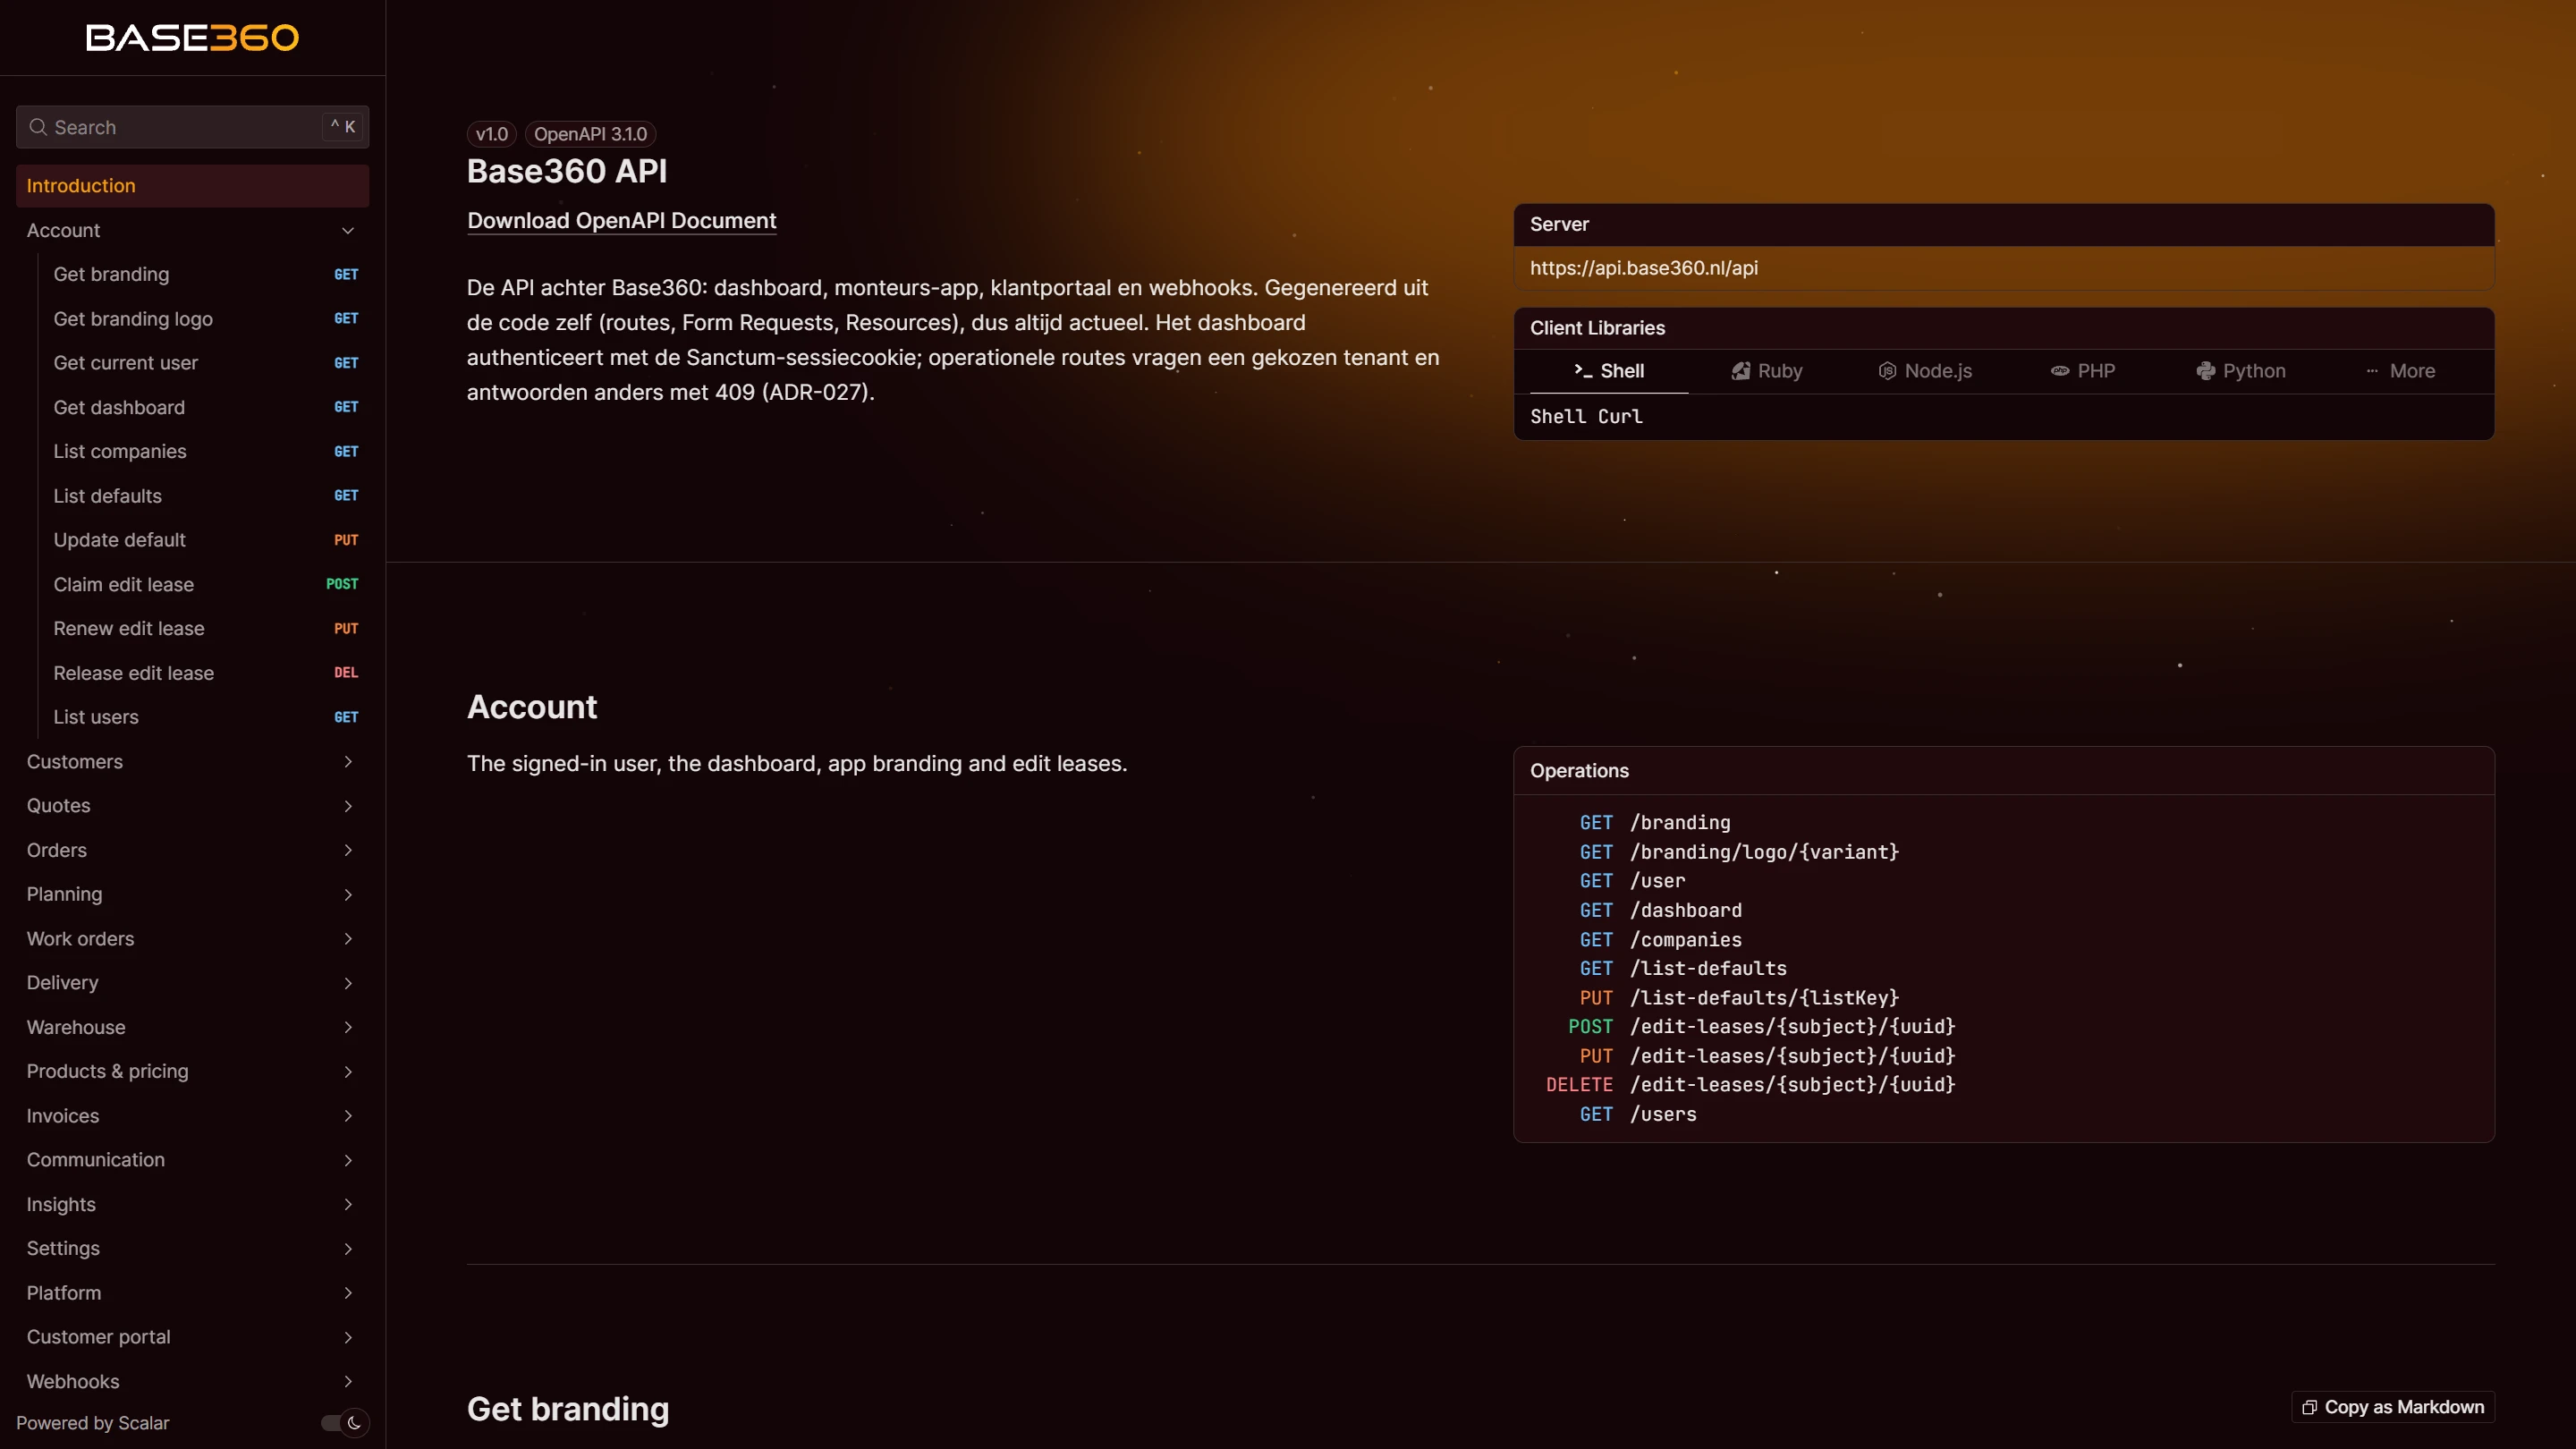2576x1449 pixels.
Task: Open List users endpoint in sidebar
Action: point(205,717)
